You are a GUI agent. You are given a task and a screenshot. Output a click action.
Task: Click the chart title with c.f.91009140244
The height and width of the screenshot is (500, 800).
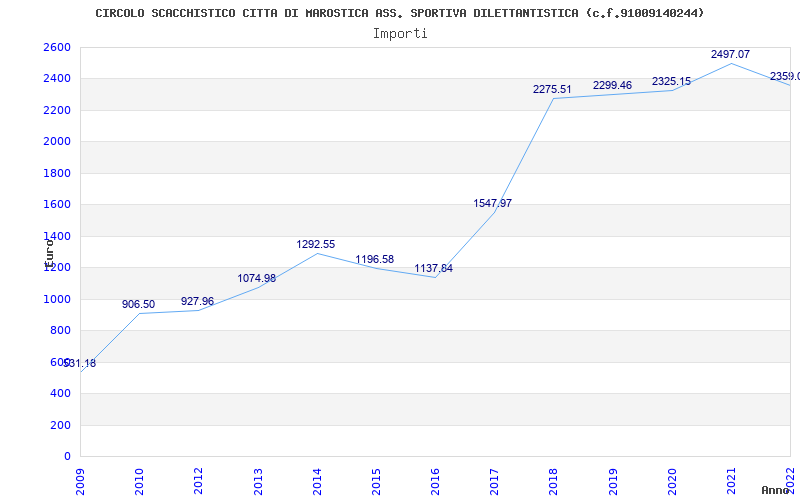tap(399, 13)
